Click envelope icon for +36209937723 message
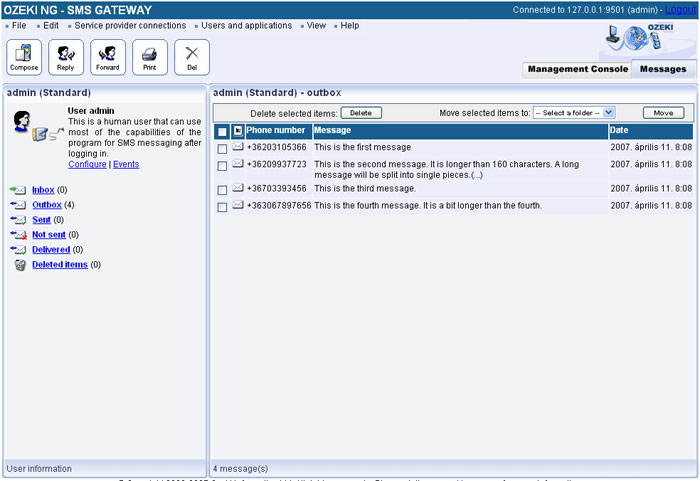 (x=238, y=163)
